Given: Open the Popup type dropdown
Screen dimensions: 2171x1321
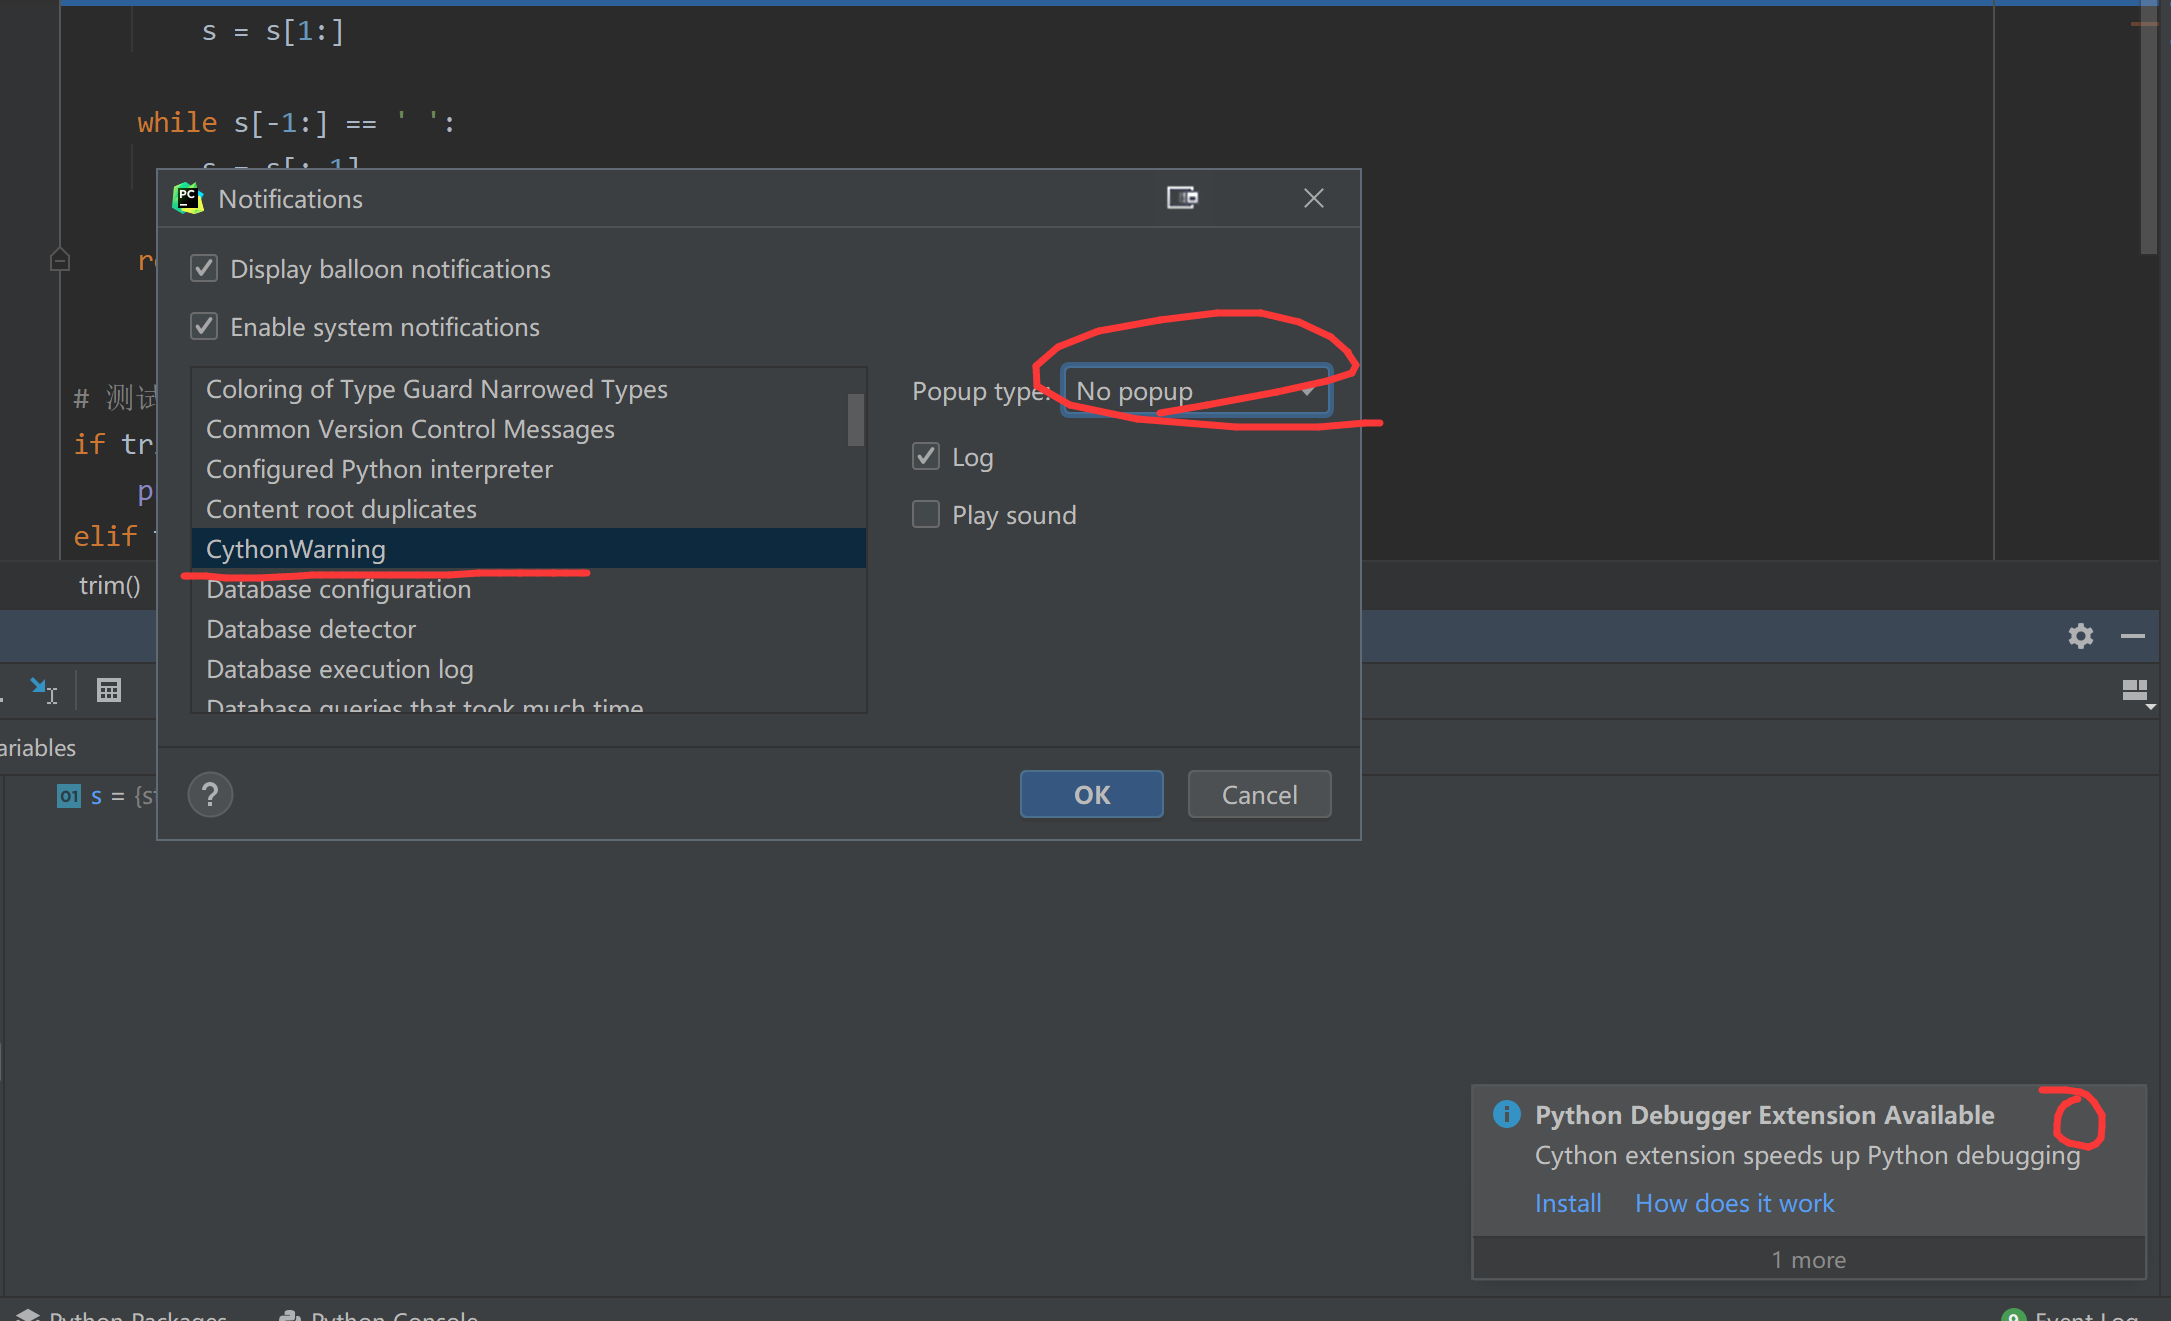Looking at the screenshot, I should [1196, 391].
